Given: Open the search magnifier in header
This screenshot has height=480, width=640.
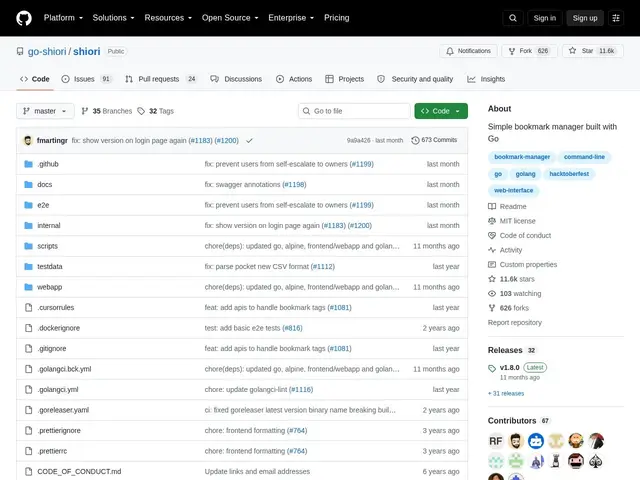Looking at the screenshot, I should [513, 18].
